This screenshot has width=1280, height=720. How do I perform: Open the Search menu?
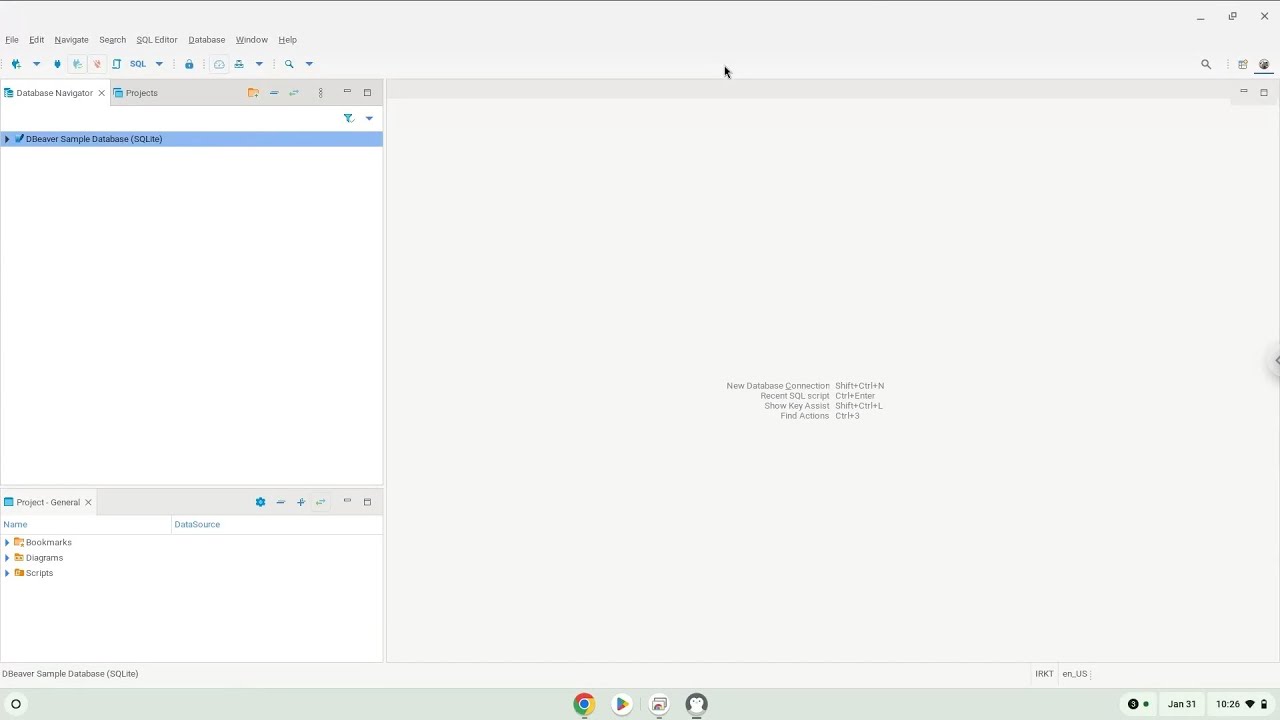point(112,40)
